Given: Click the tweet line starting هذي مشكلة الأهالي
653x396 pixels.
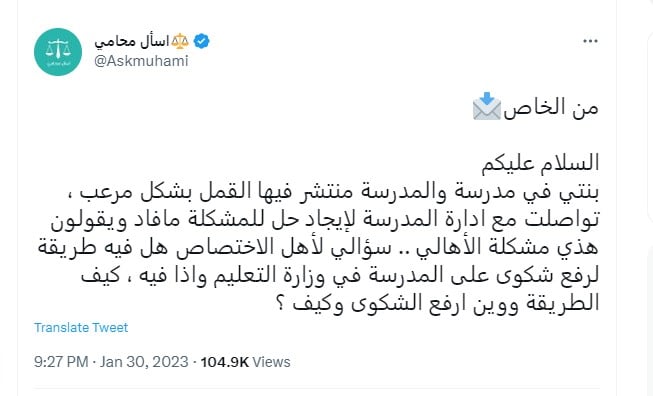Looking at the screenshot, I should 318,248.
